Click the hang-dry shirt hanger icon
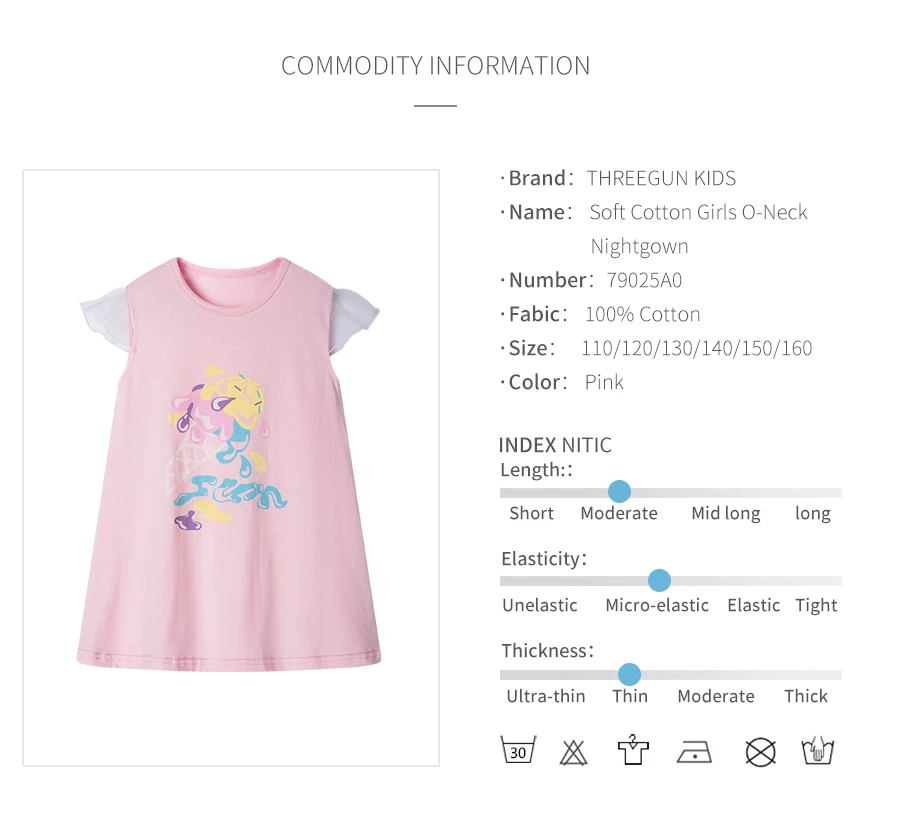Screen dimensions: 900x823 [x=633, y=750]
